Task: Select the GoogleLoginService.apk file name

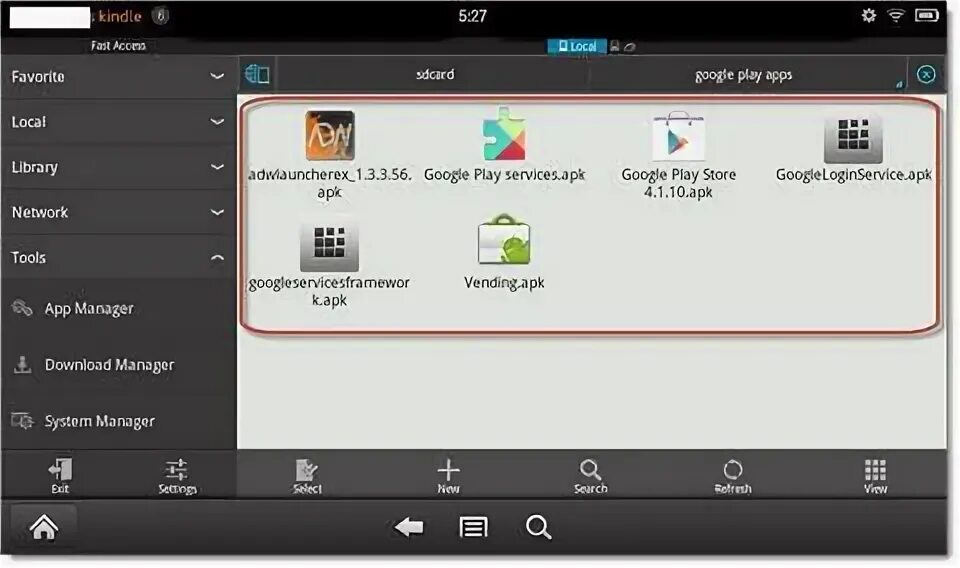Action: point(853,174)
